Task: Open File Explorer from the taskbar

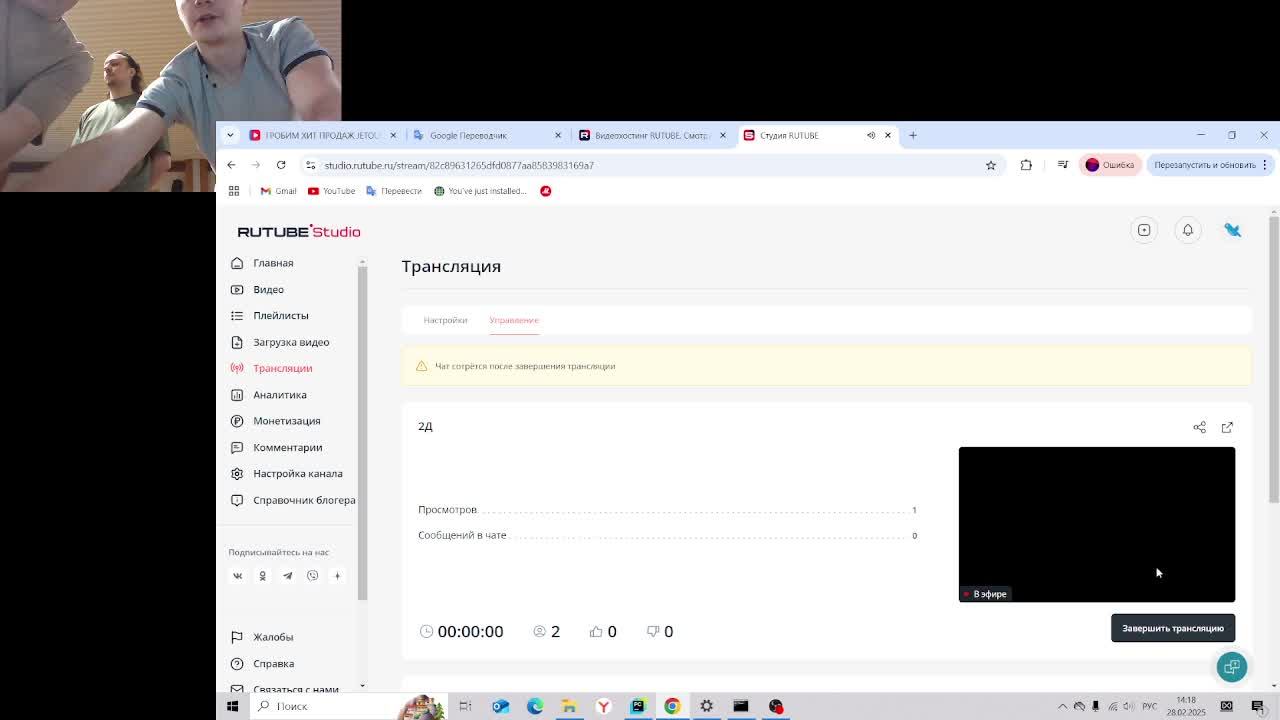Action: [569, 706]
